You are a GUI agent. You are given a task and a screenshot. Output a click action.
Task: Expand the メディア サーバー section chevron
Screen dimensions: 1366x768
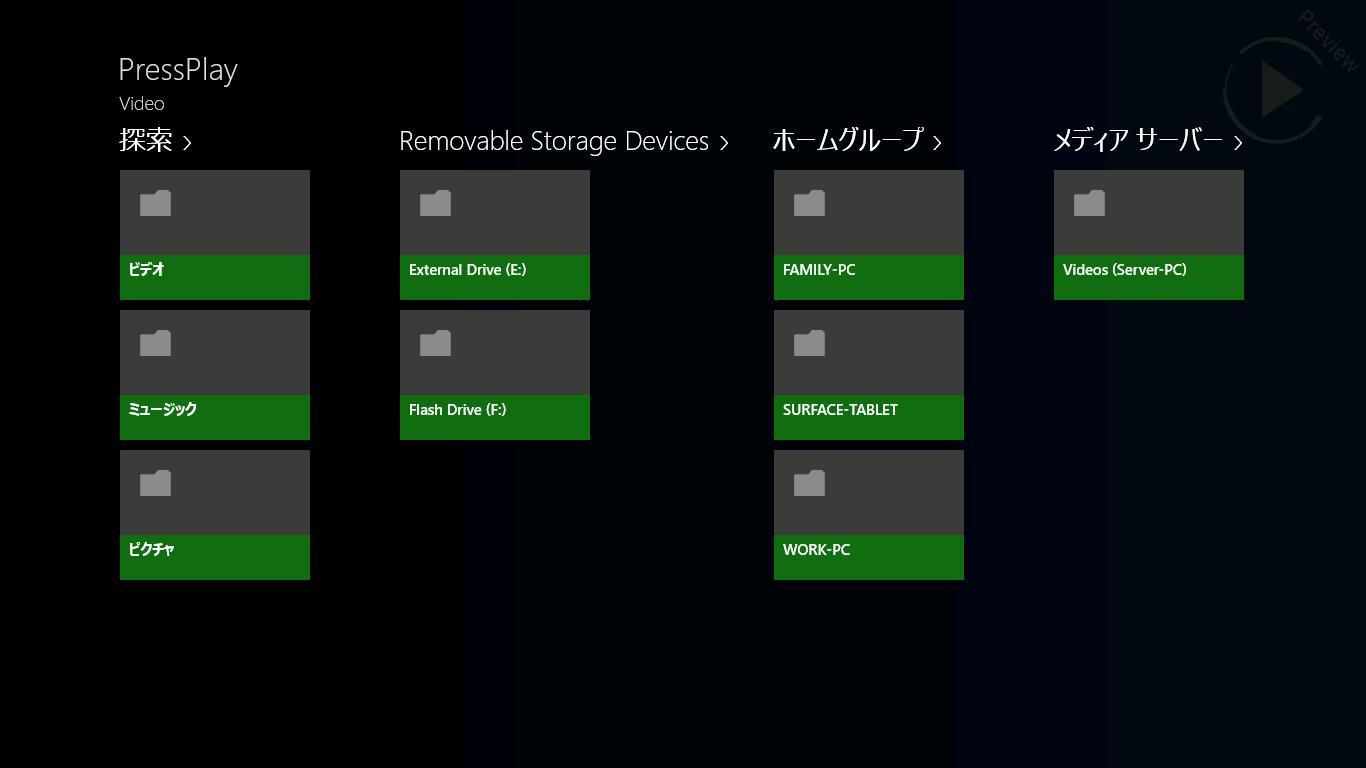[x=1238, y=143]
